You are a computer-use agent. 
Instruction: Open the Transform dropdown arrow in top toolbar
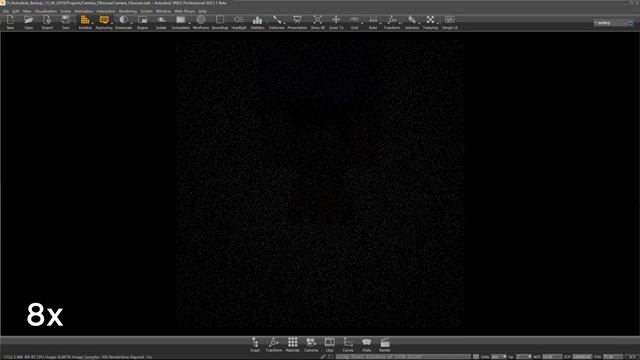click(x=401, y=23)
